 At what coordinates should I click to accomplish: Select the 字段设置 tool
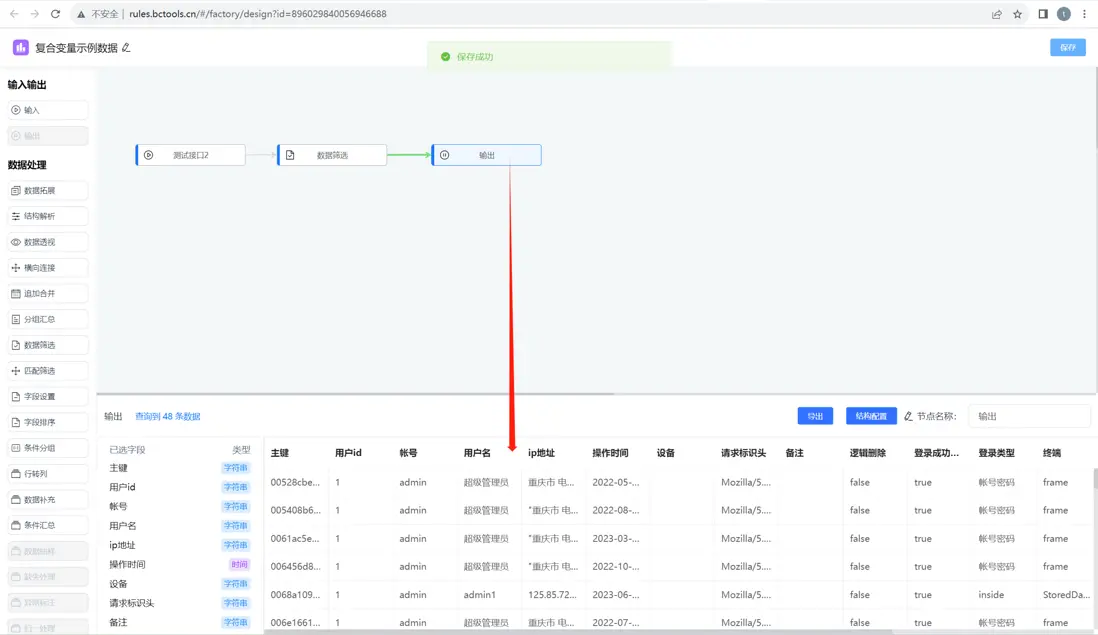[48, 396]
